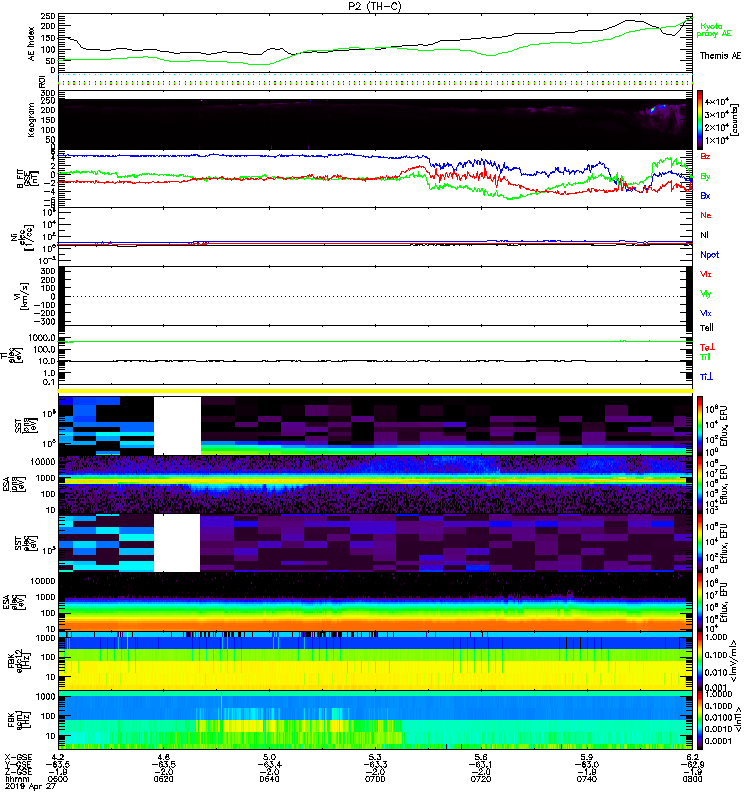Select the red Ne legend label
This screenshot has height=800, width=750.
pos(705,215)
